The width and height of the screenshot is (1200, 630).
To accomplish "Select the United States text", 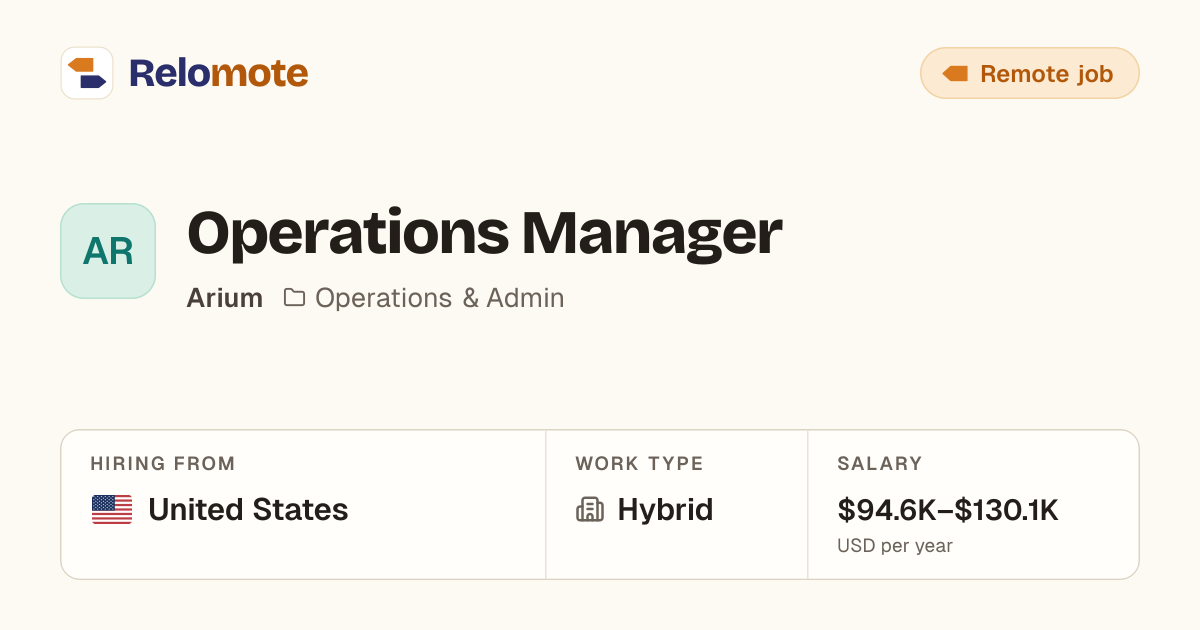I will coord(248,510).
